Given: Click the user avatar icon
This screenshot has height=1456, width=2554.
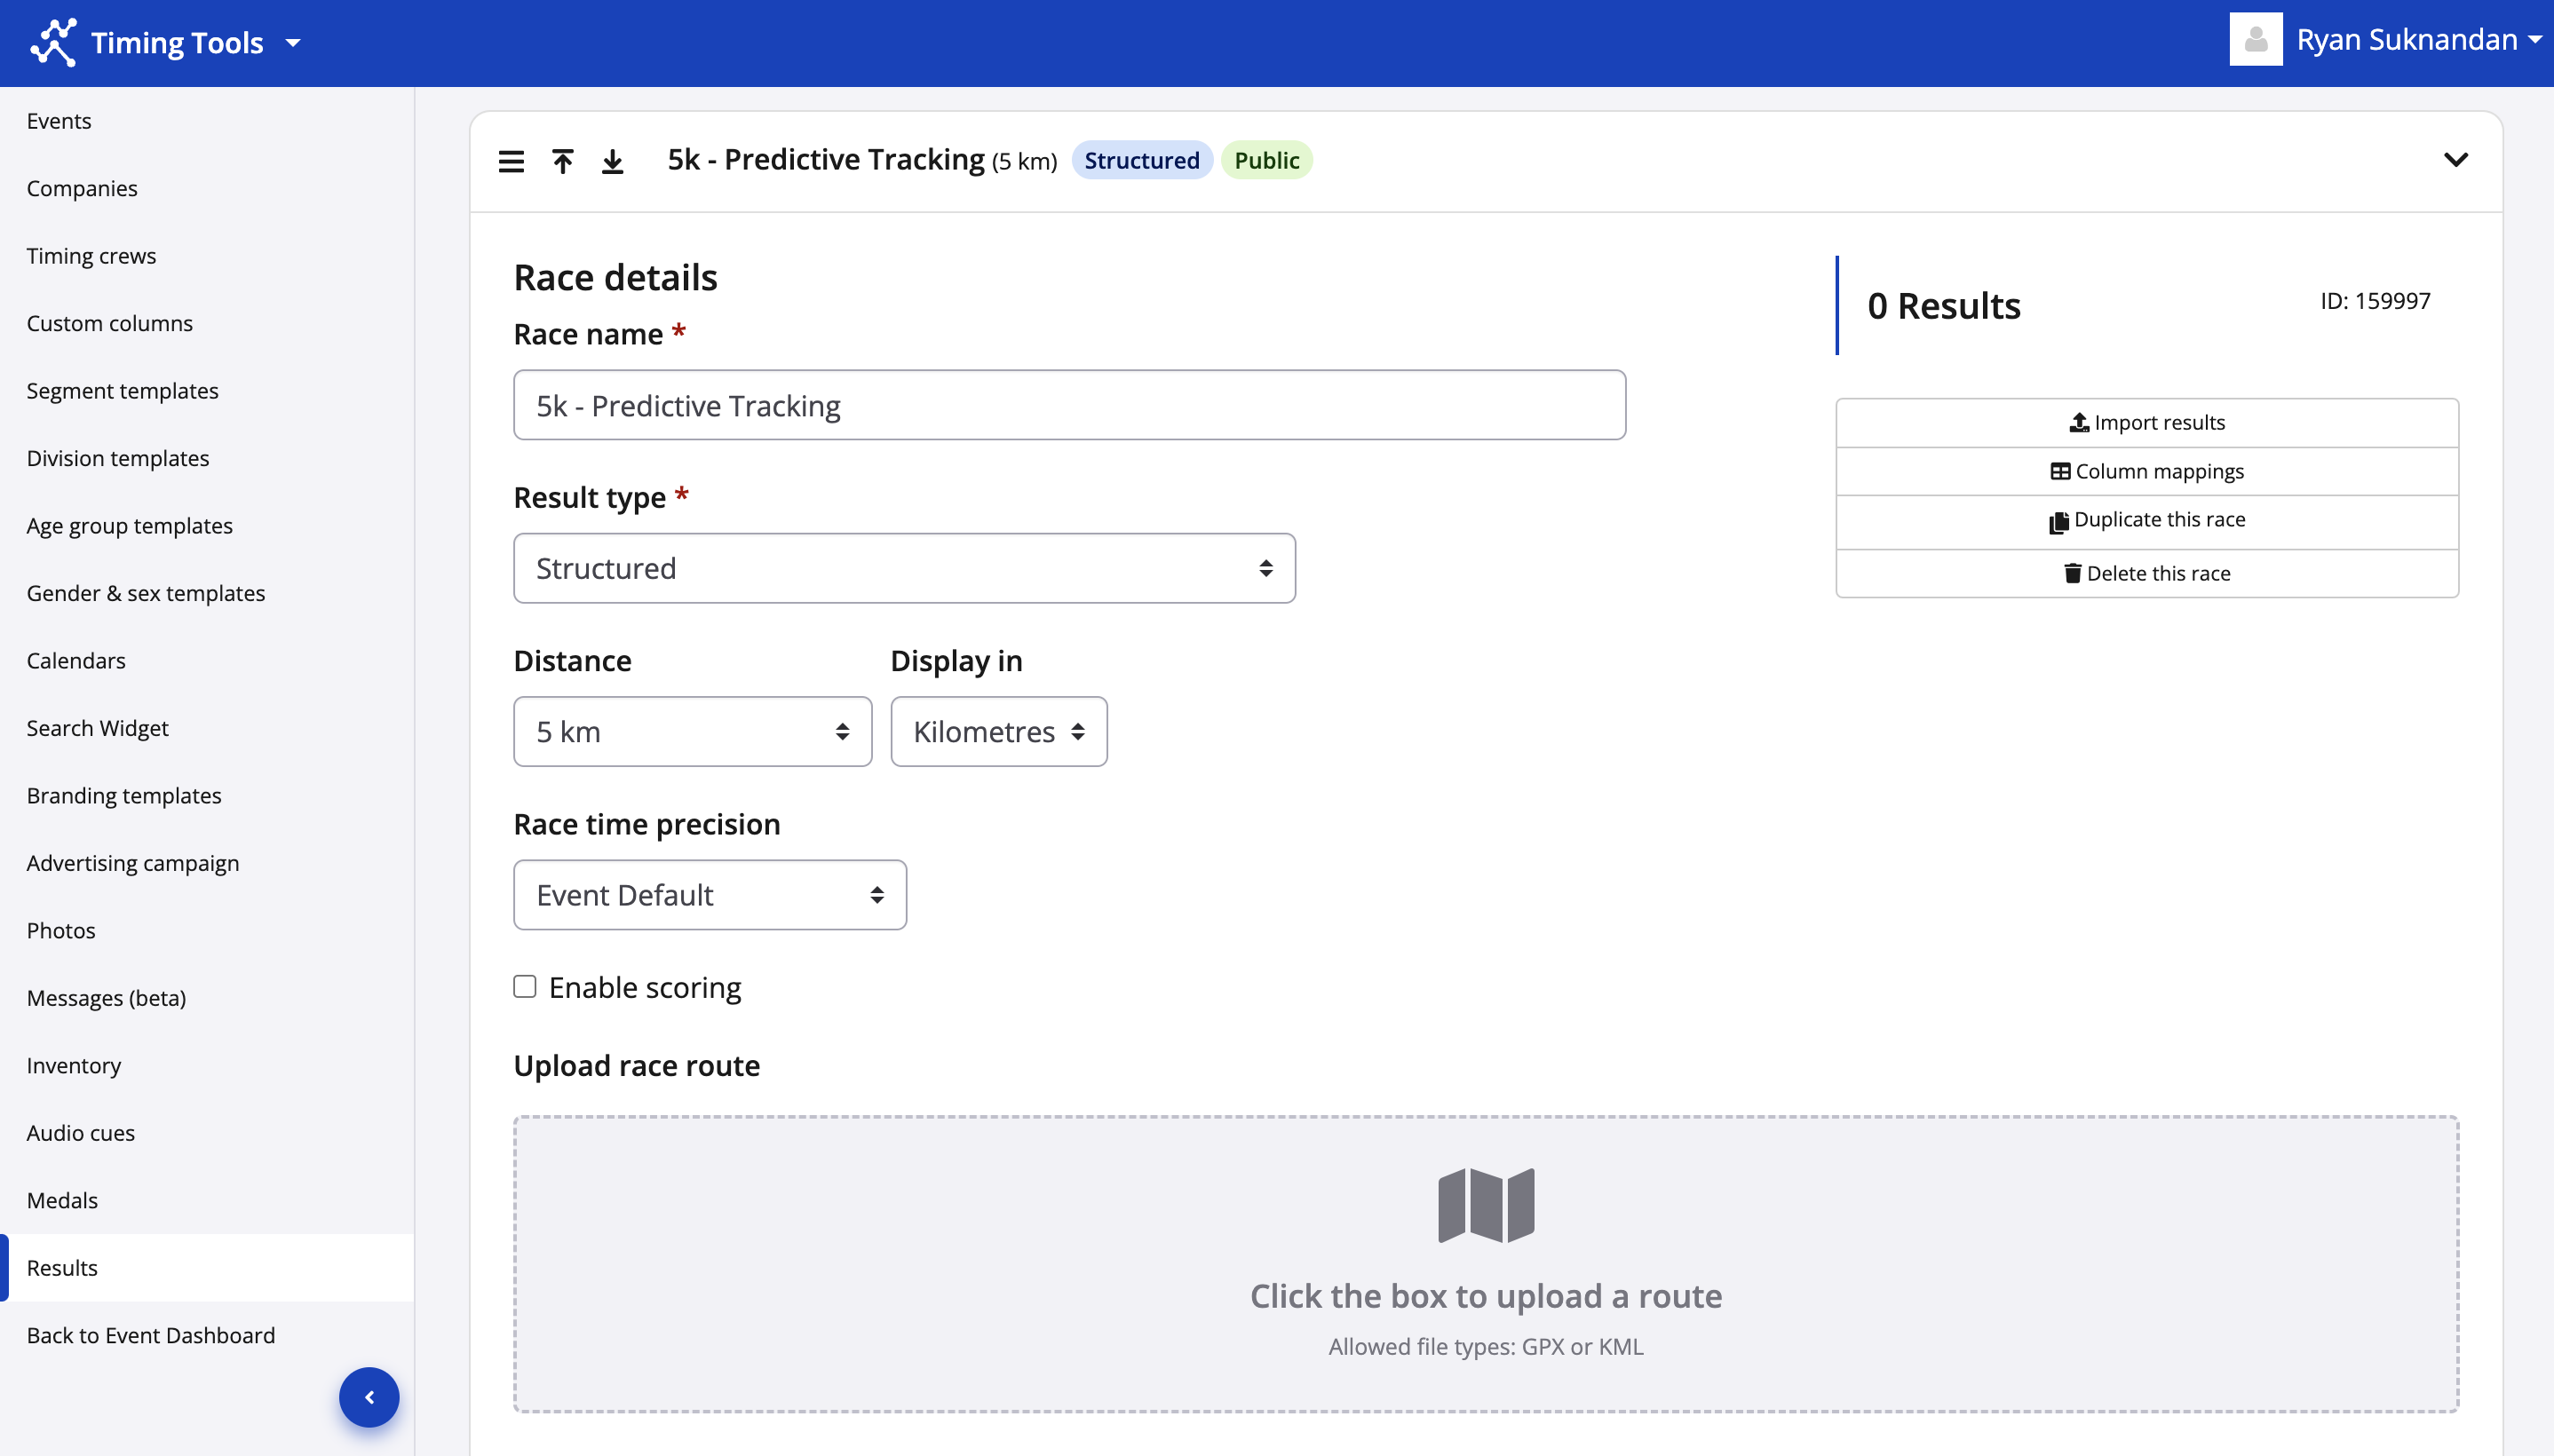Looking at the screenshot, I should point(2255,40).
